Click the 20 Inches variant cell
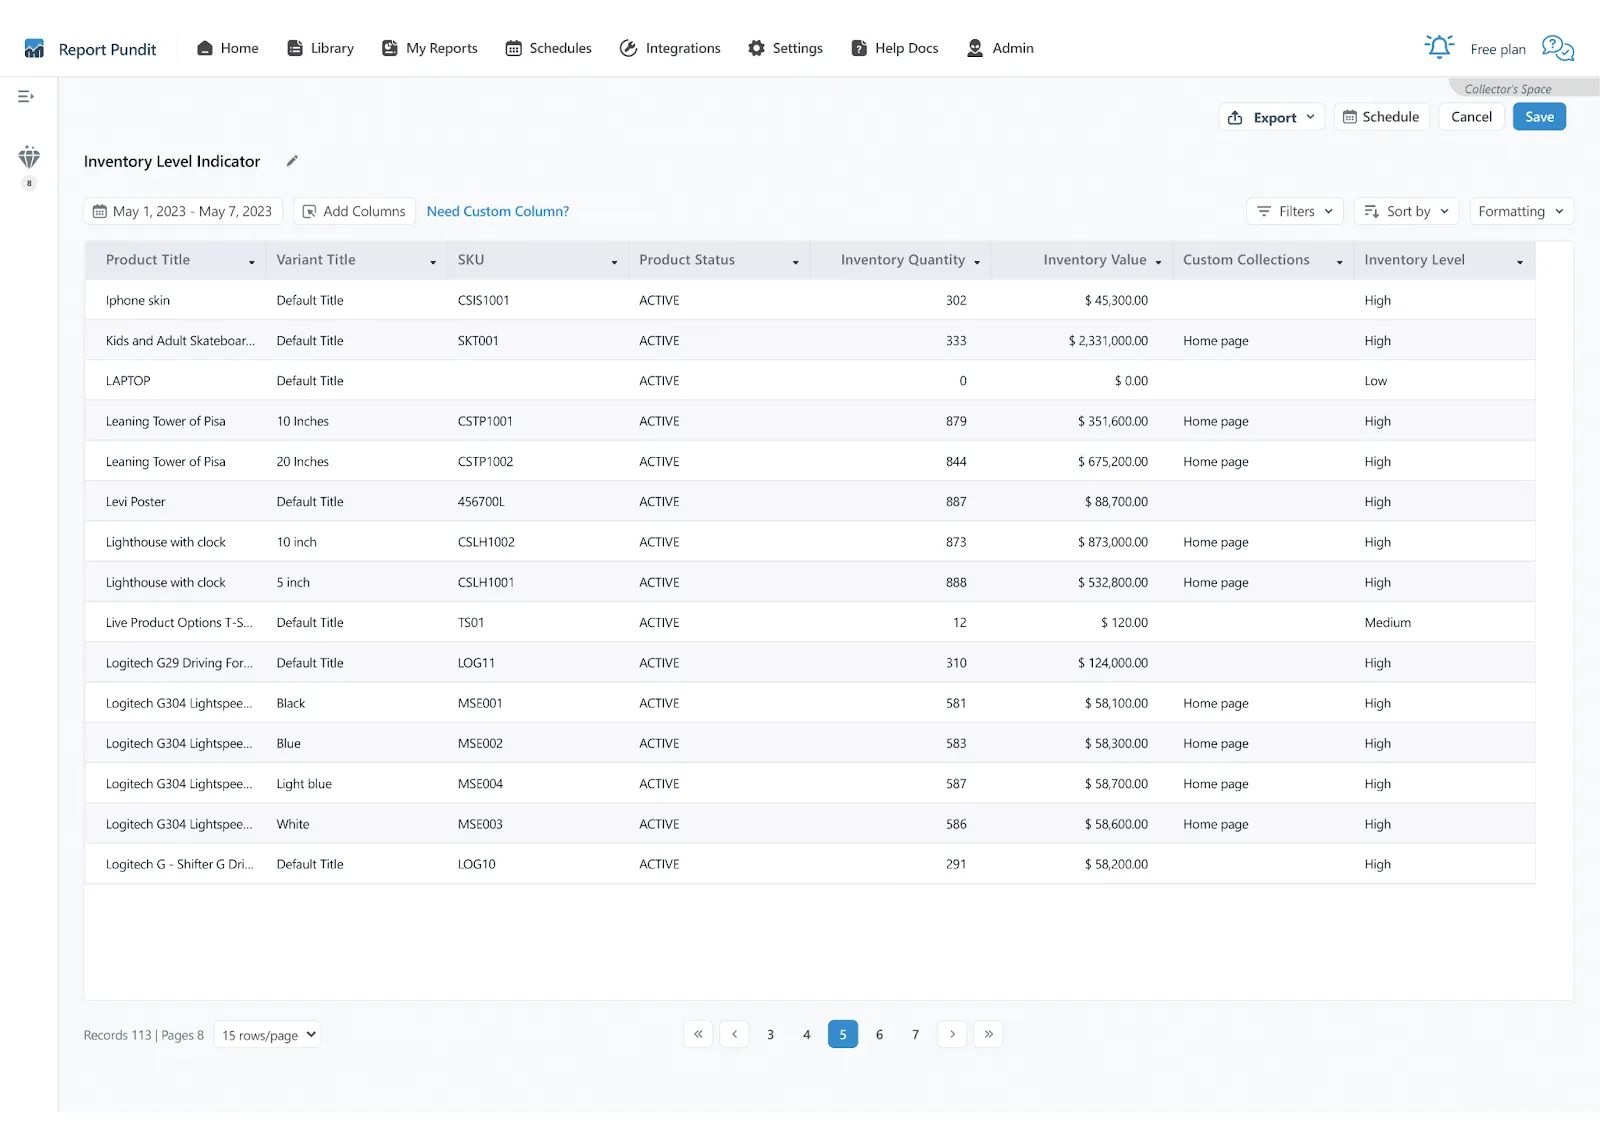The height and width of the screenshot is (1131, 1600). (303, 462)
